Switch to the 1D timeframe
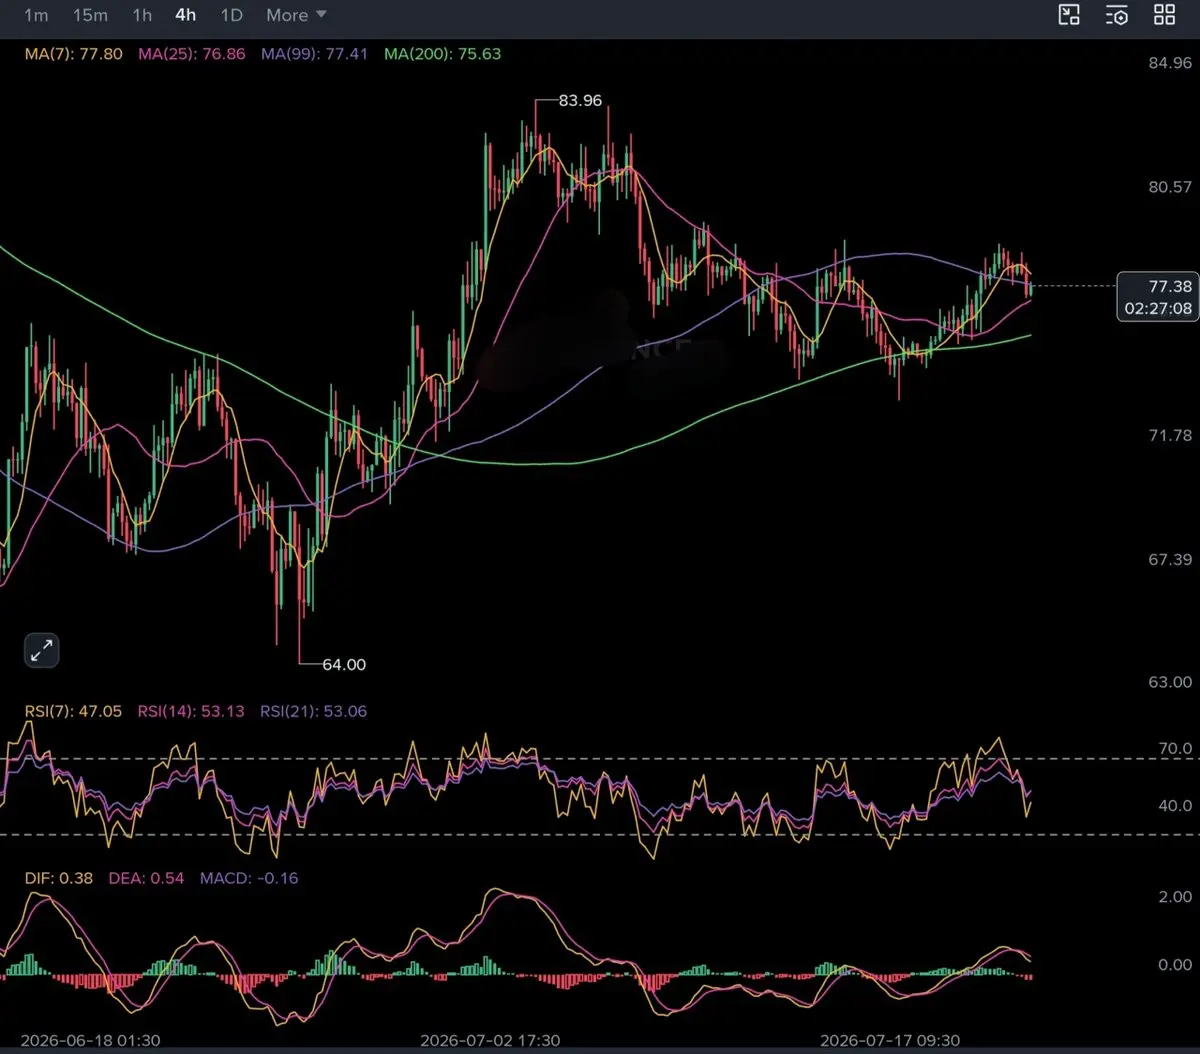This screenshot has height=1054, width=1200. click(x=231, y=15)
